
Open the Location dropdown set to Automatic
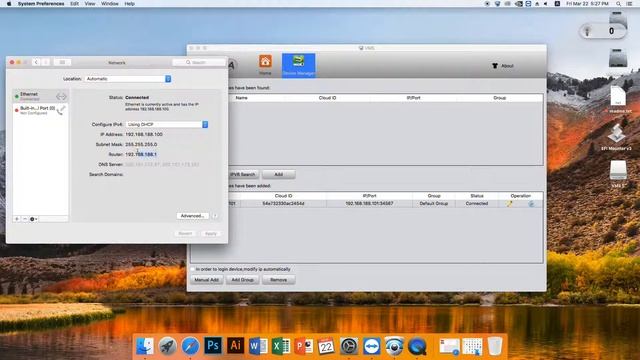pyautogui.click(x=128, y=79)
